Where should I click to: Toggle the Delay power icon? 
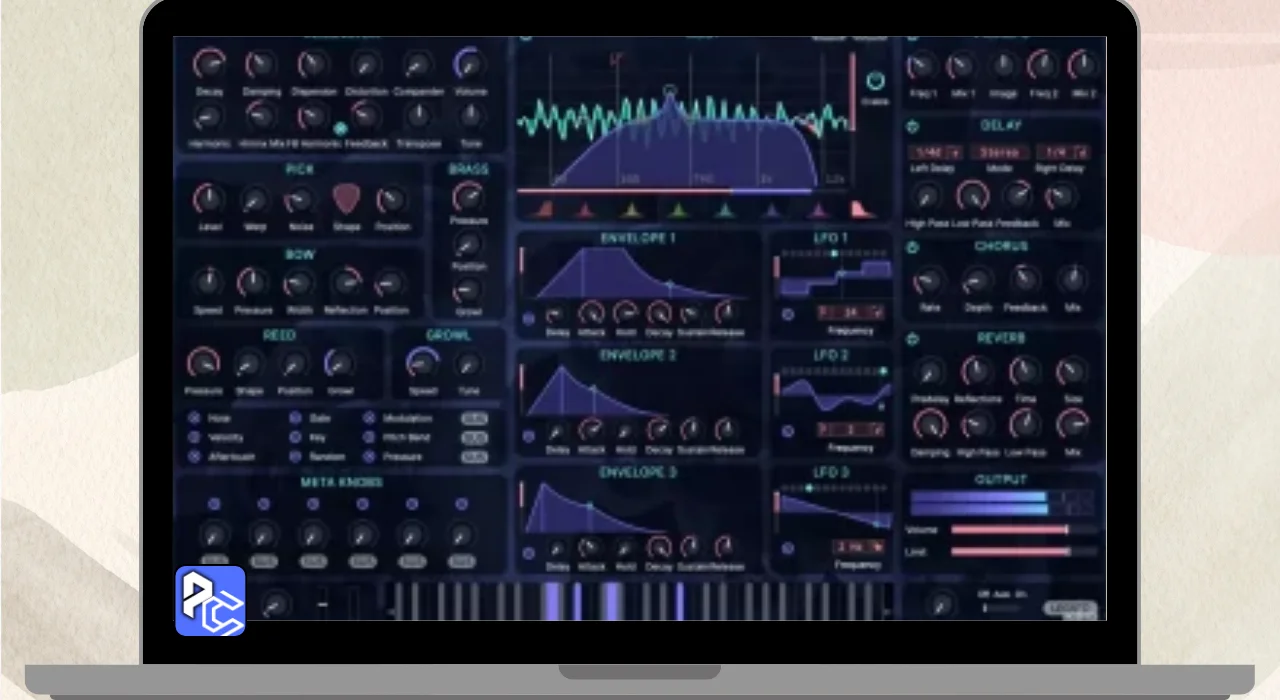(912, 127)
